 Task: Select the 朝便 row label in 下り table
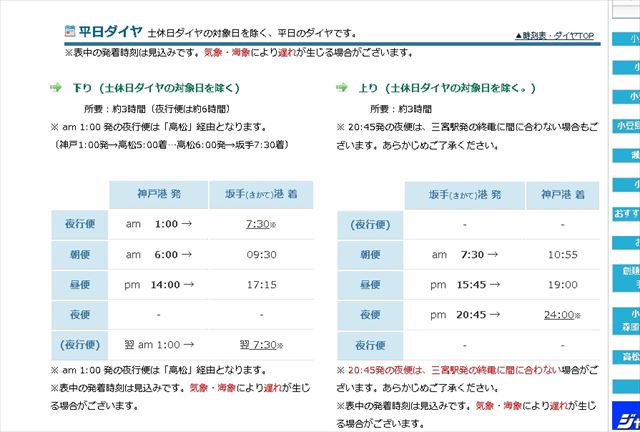(x=80, y=254)
